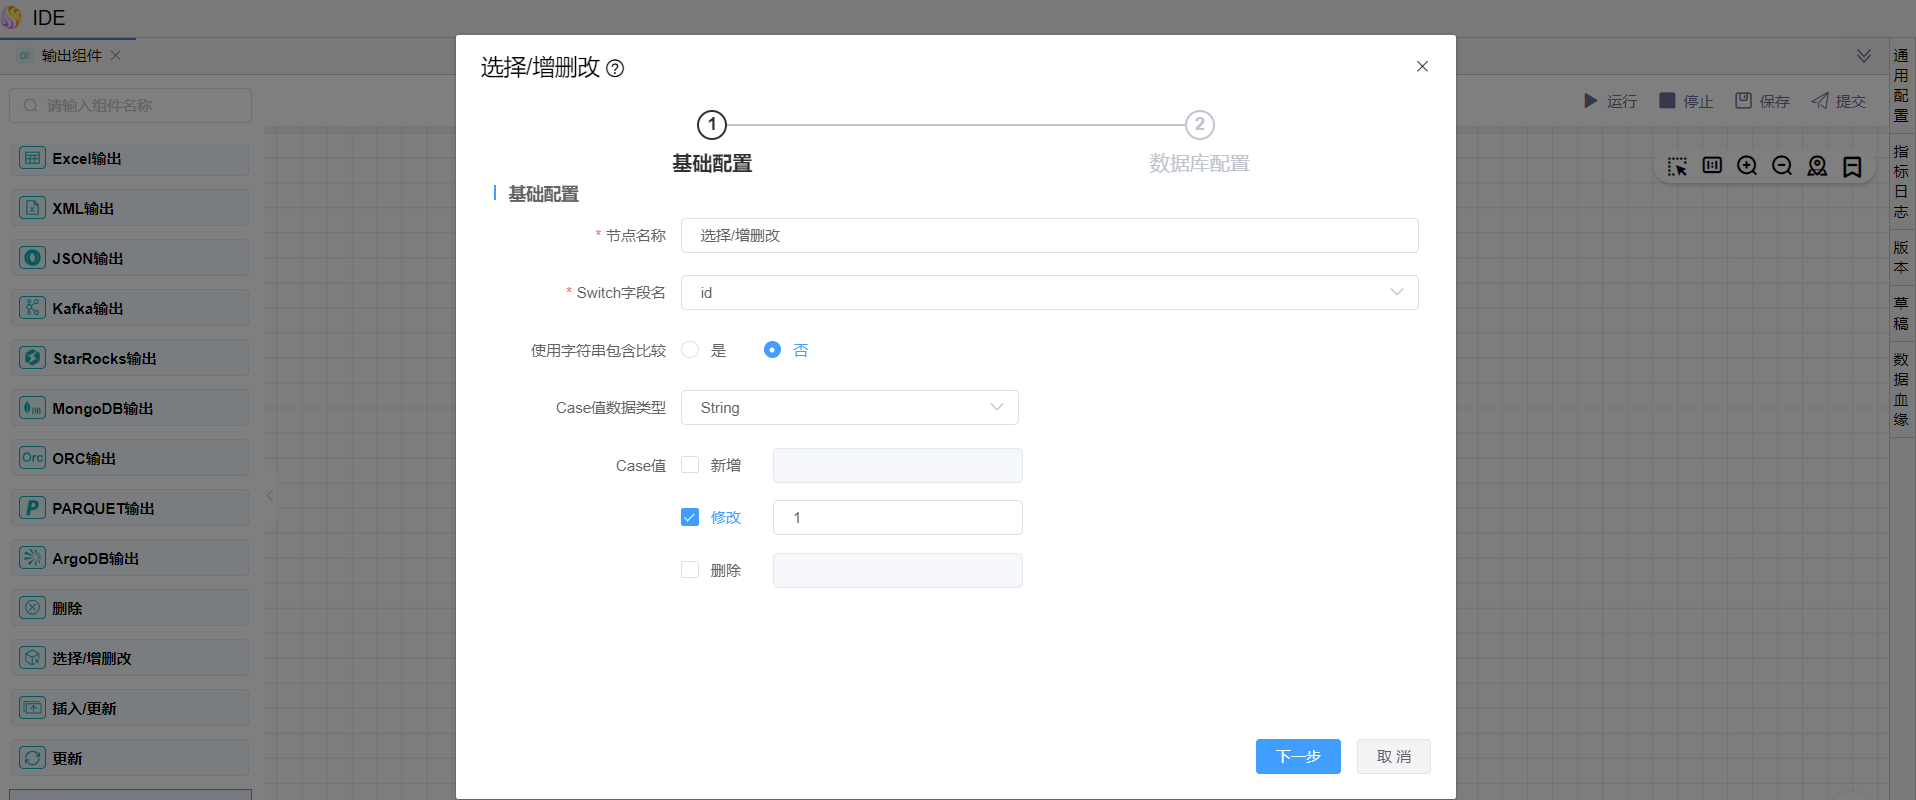Select 是 for string contains comparison
The width and height of the screenshot is (1916, 800).
coord(690,350)
